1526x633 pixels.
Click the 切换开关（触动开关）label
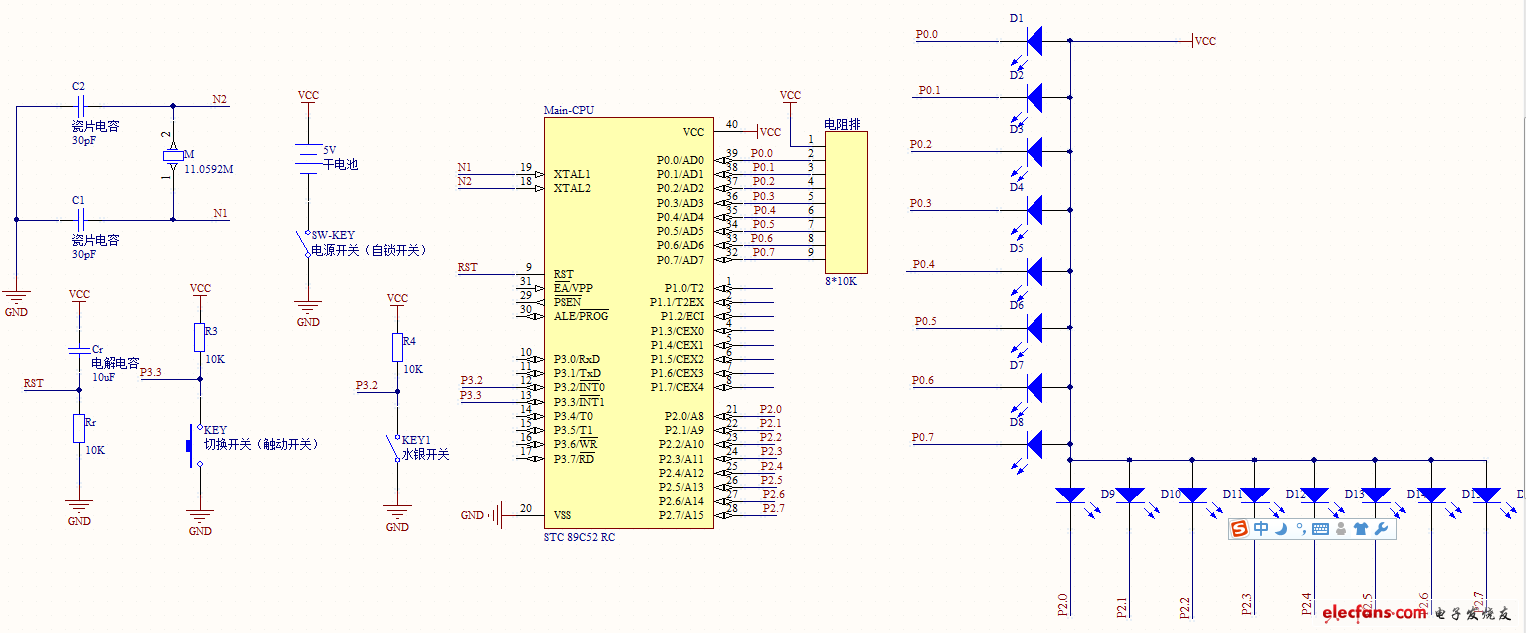[261, 444]
